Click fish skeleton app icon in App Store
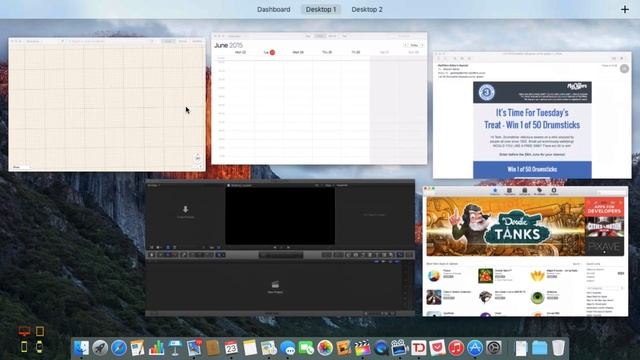 coord(485,297)
